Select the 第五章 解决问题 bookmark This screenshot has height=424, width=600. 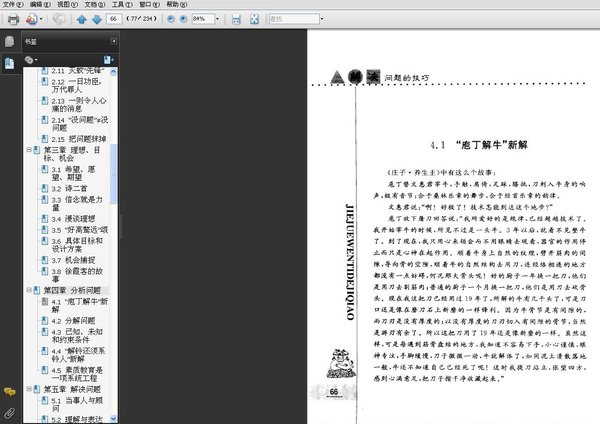[72, 389]
